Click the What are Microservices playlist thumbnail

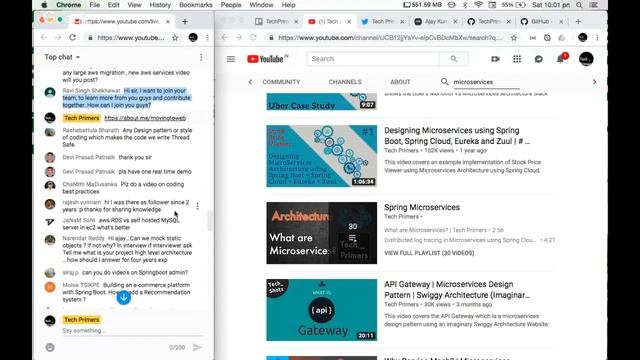(x=322, y=233)
